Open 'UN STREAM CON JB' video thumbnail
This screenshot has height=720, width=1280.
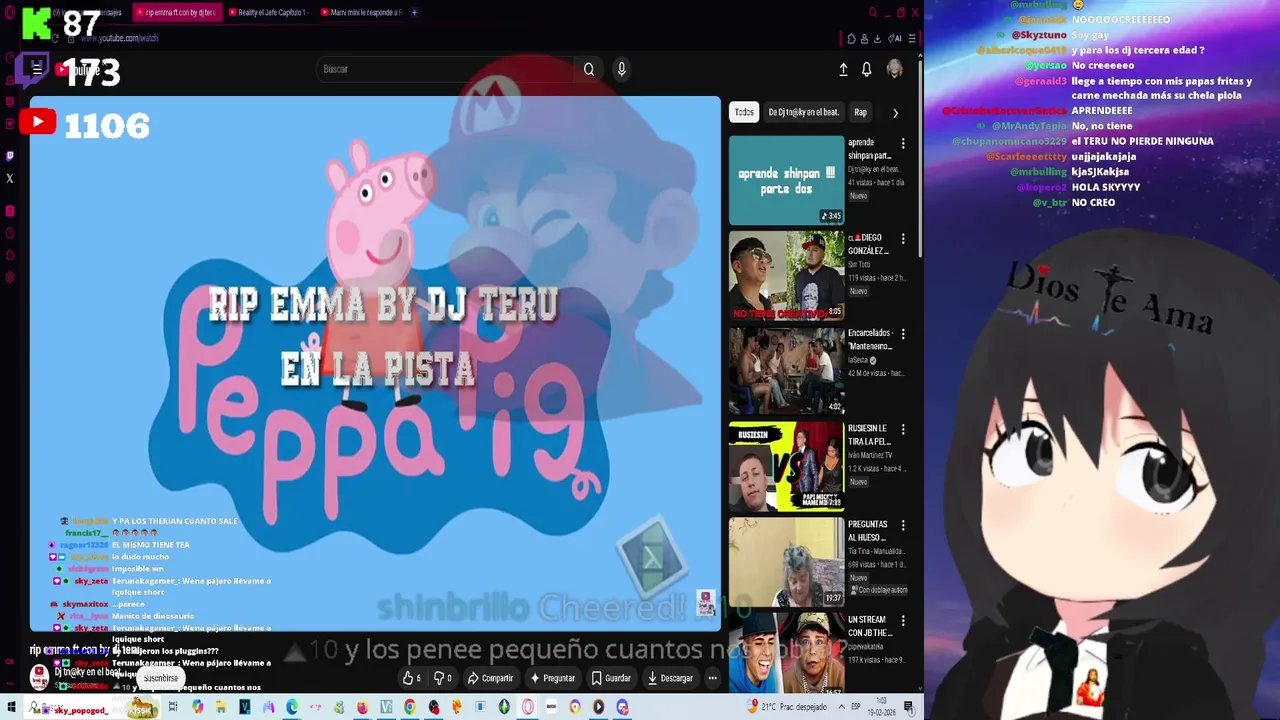(x=786, y=653)
